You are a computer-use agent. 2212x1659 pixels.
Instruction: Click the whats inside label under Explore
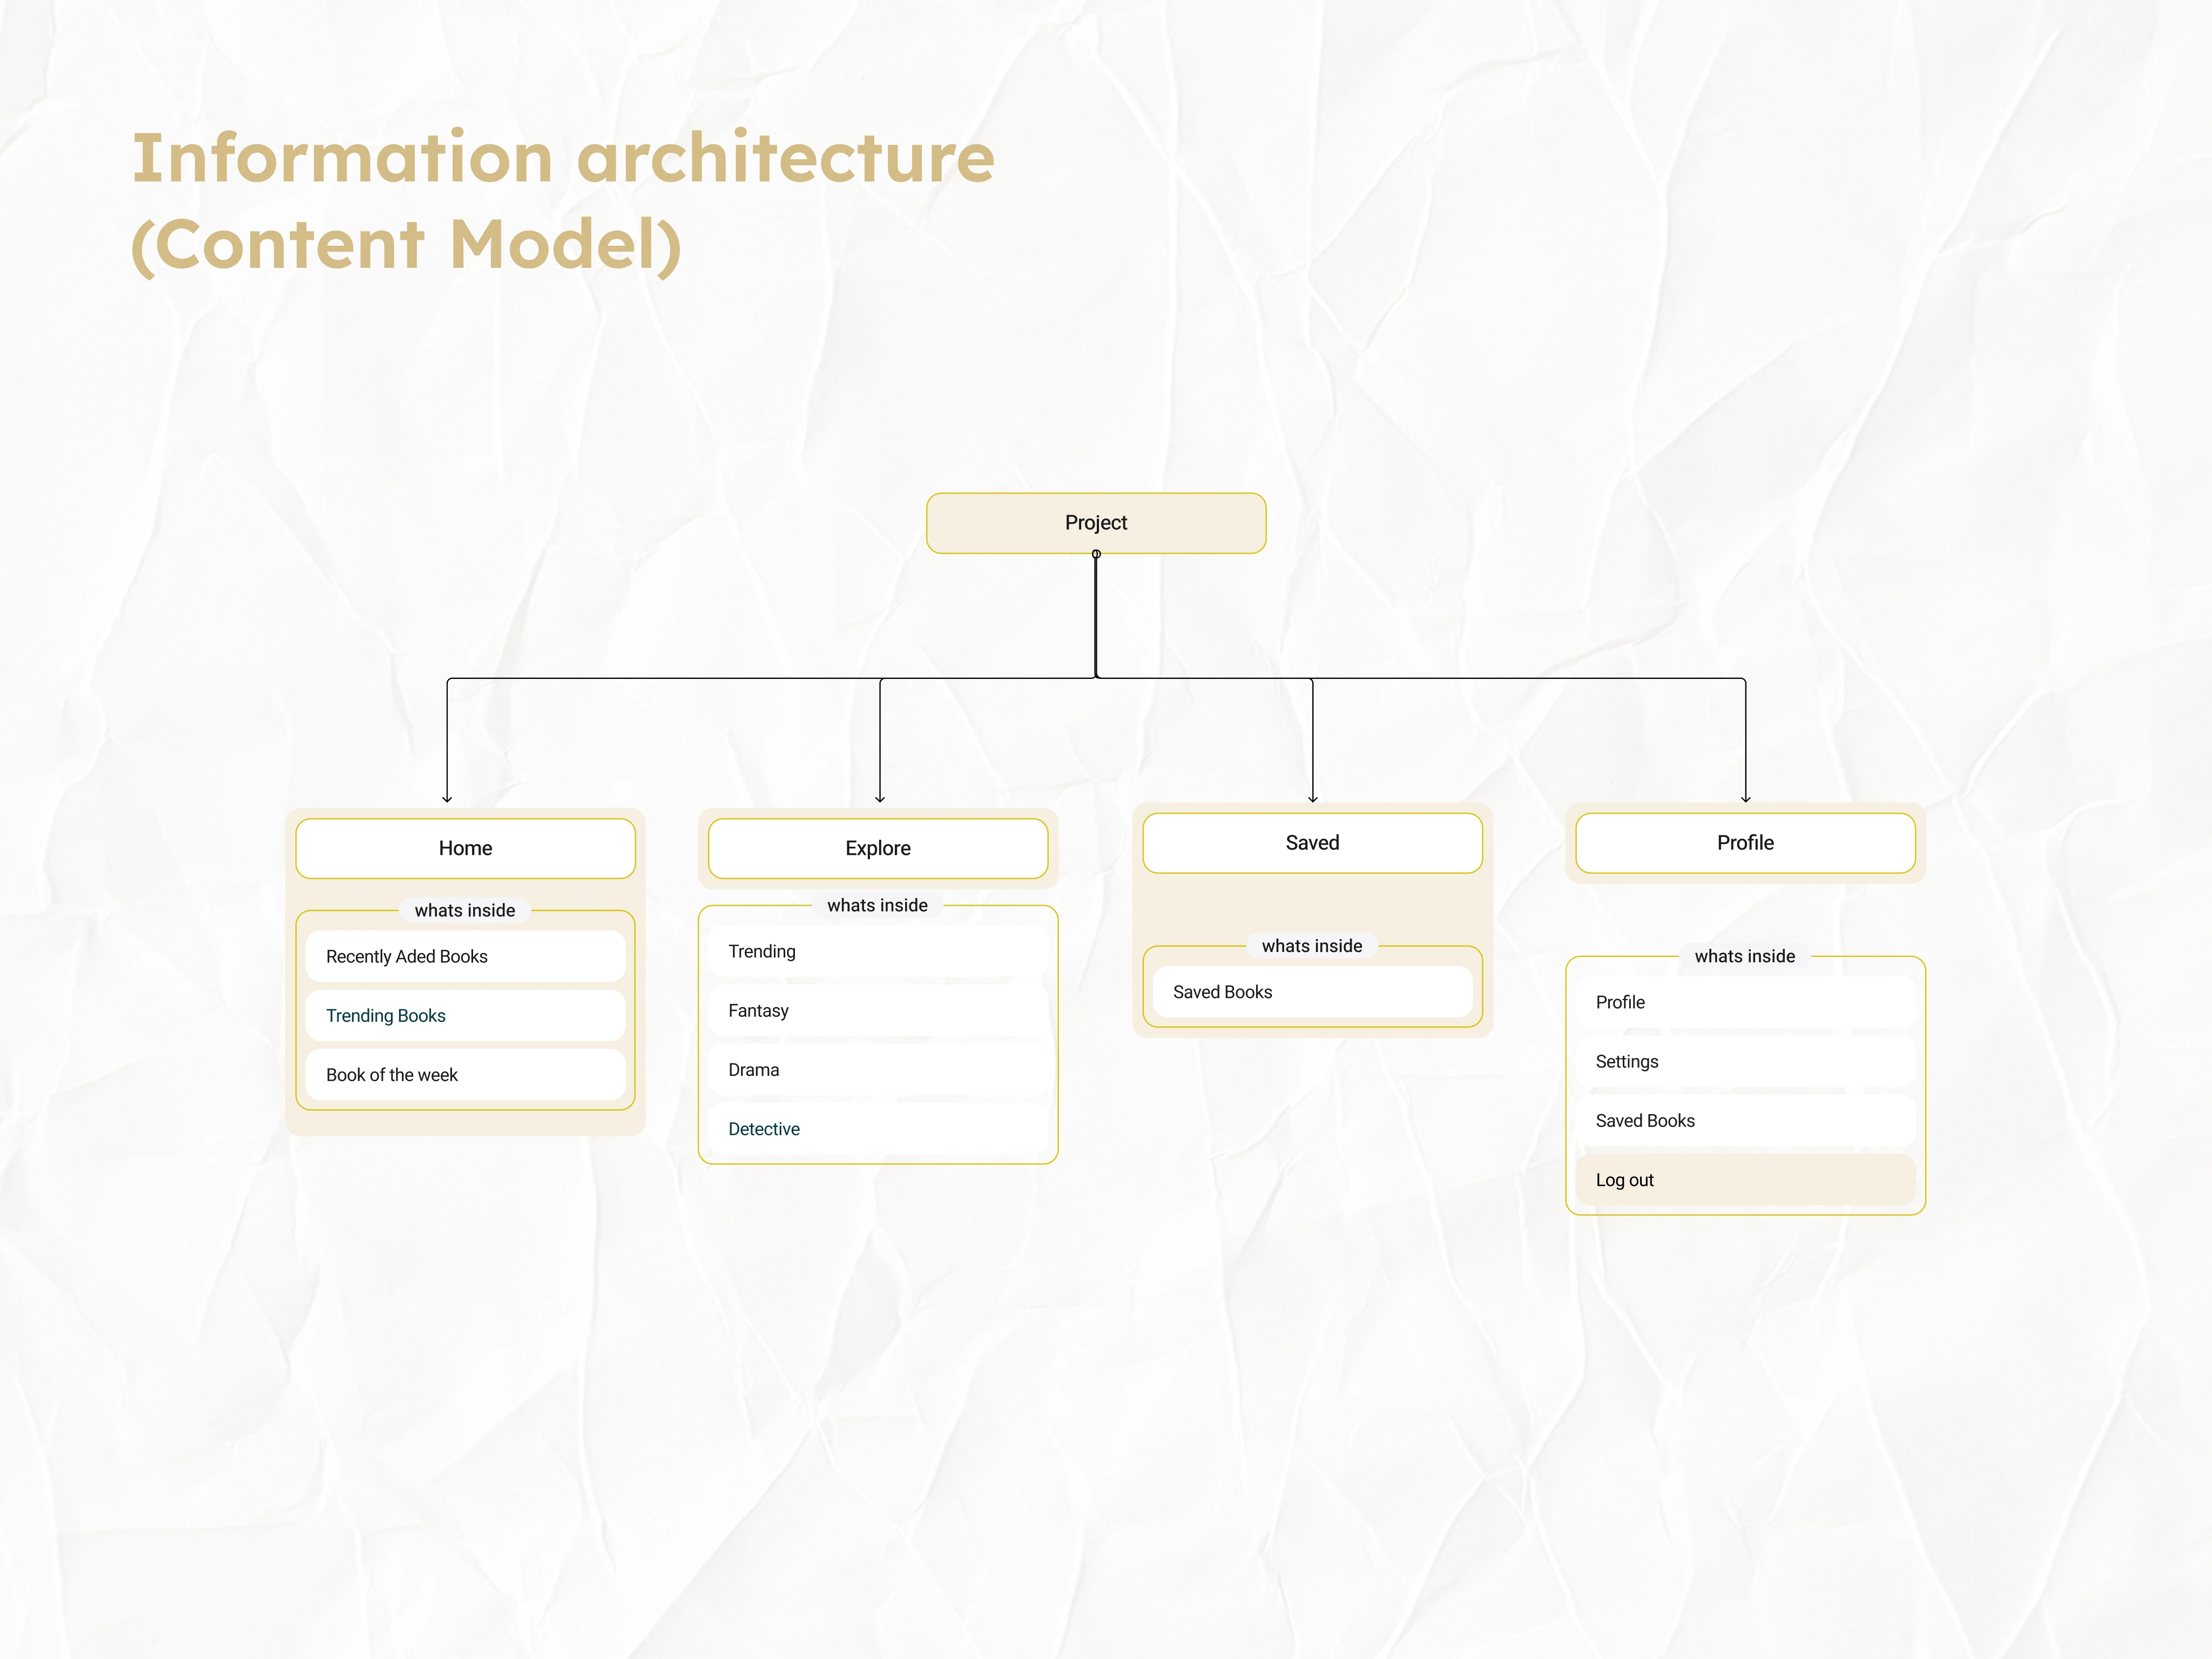point(878,905)
